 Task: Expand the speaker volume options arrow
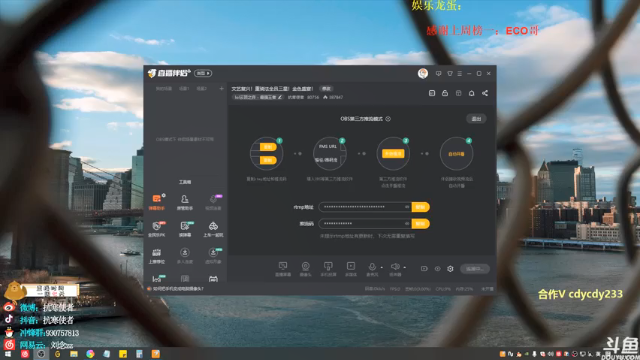pos(404,267)
